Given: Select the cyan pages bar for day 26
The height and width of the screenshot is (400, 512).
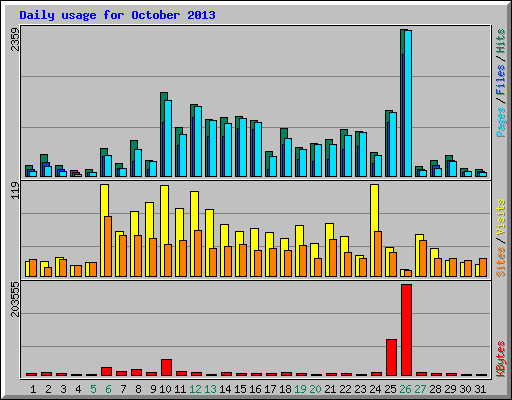Looking at the screenshot, I should [408, 103].
